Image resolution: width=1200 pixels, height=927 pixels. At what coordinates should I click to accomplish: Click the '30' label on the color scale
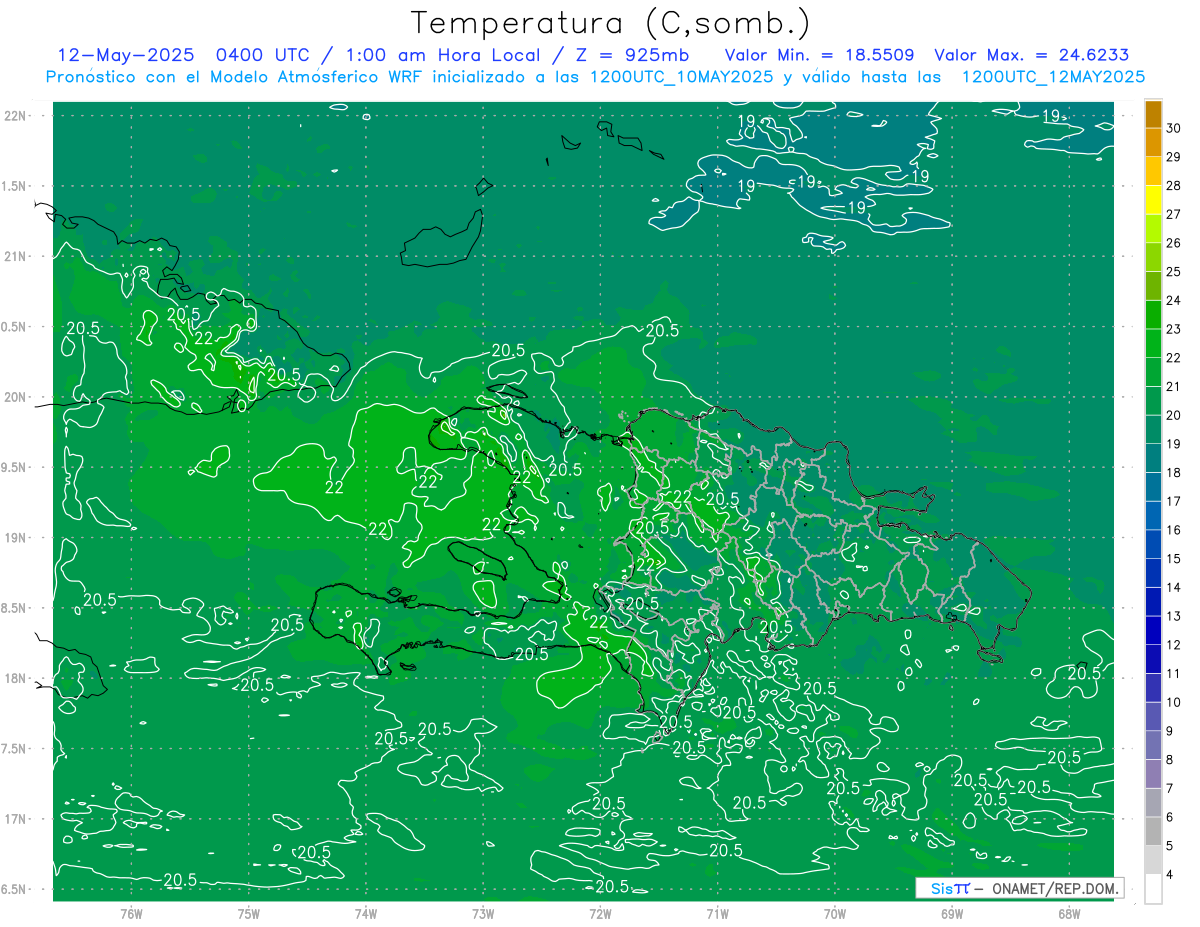[x=1174, y=128]
